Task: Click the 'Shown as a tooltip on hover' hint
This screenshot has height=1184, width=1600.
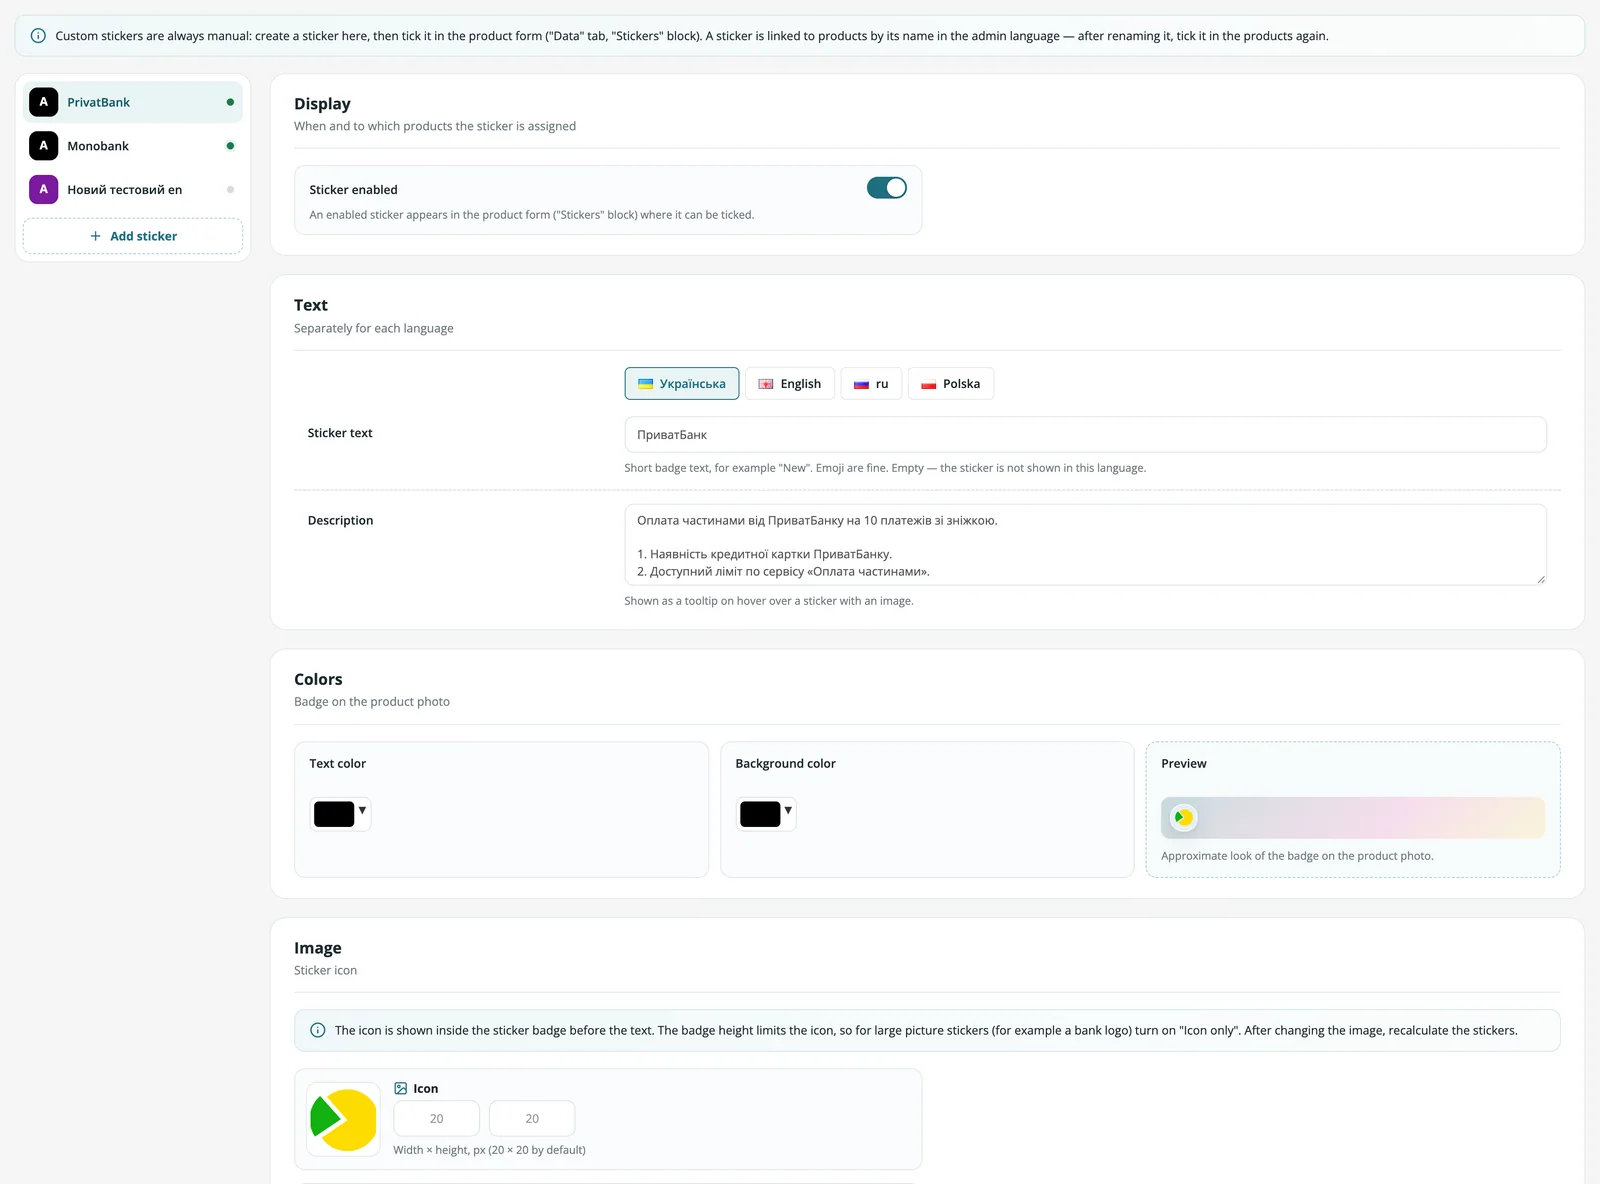Action: click(769, 601)
